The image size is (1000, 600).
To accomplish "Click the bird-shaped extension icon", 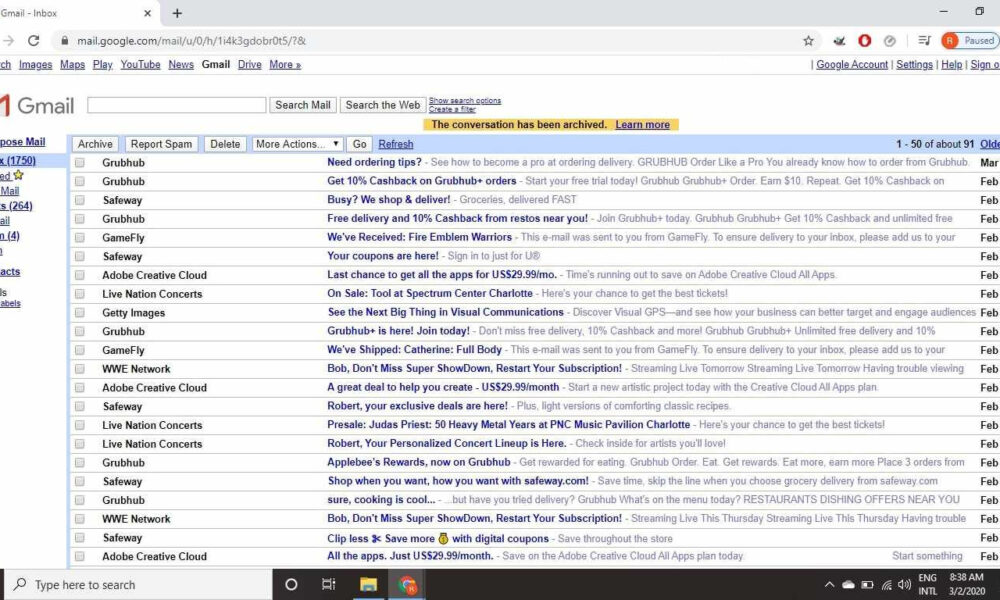I will (x=839, y=41).
